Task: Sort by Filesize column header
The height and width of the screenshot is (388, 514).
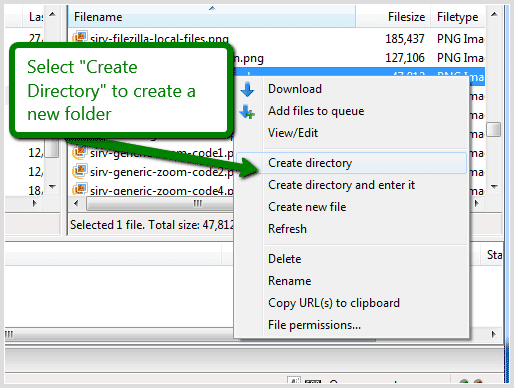Action: tap(394, 17)
